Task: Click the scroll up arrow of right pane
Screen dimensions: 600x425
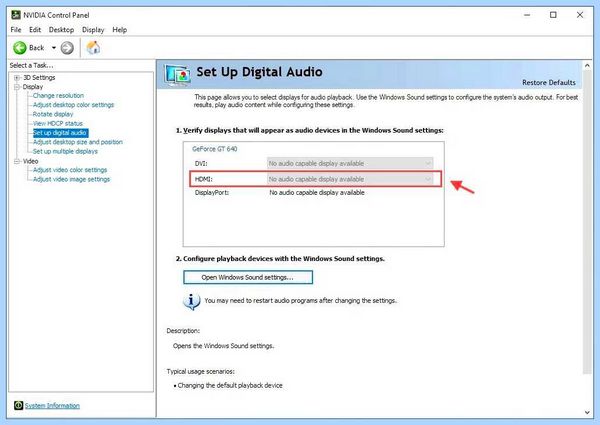Action: coord(587,66)
